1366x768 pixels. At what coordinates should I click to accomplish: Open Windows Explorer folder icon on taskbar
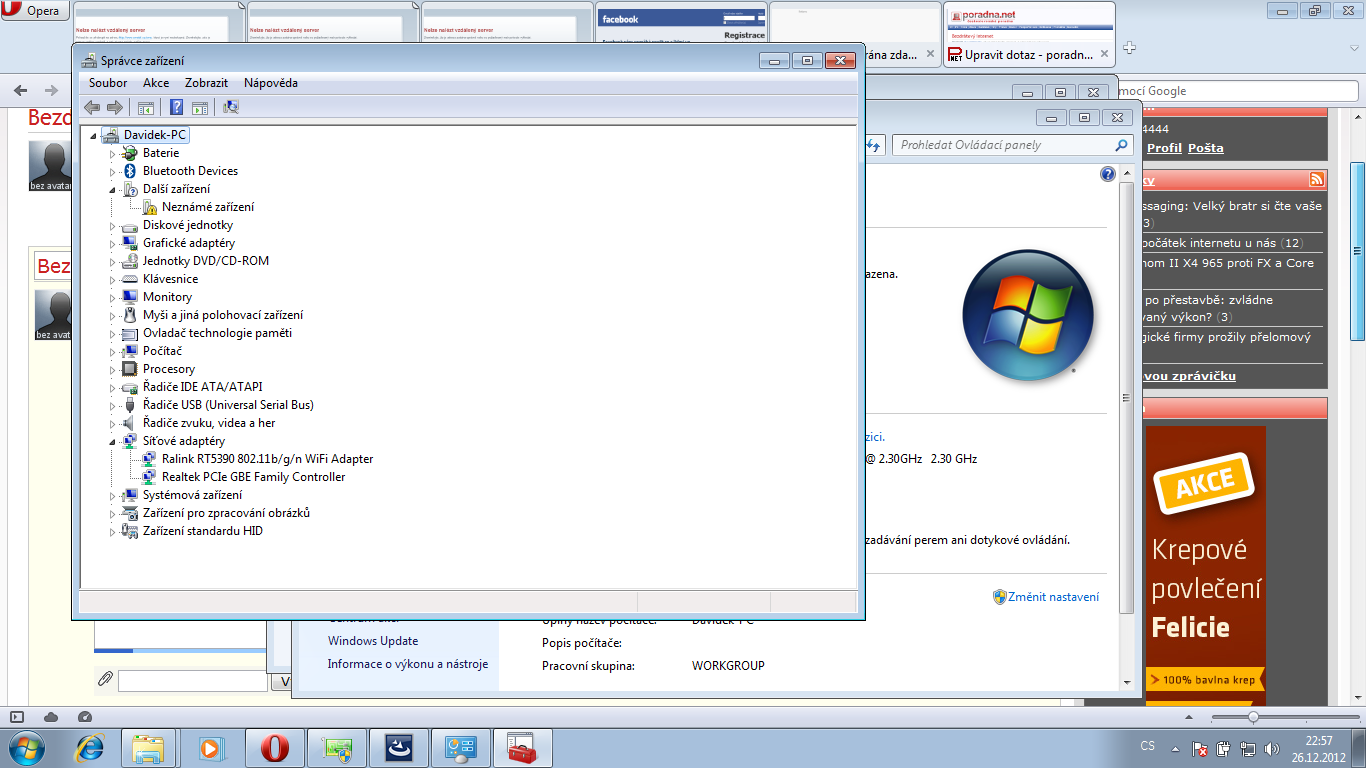pyautogui.click(x=148, y=747)
